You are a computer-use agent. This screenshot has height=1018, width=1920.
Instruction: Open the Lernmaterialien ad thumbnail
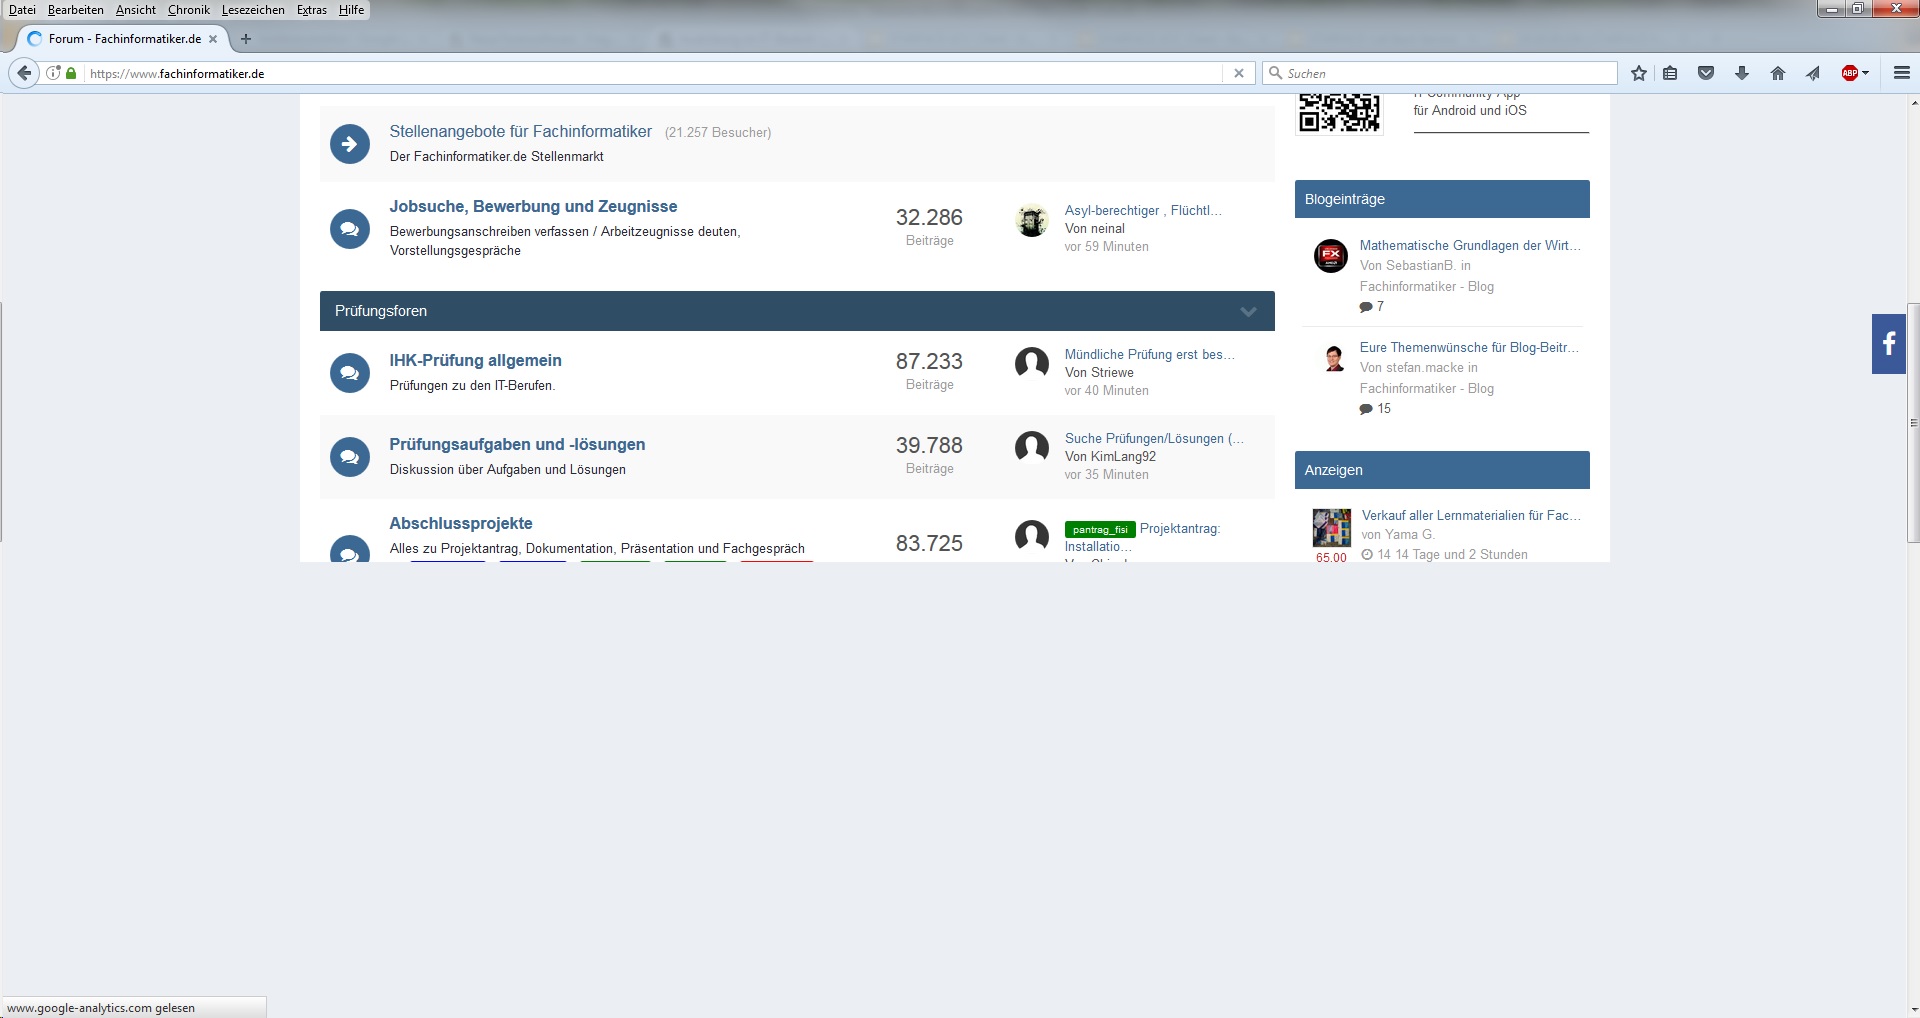coord(1332,527)
